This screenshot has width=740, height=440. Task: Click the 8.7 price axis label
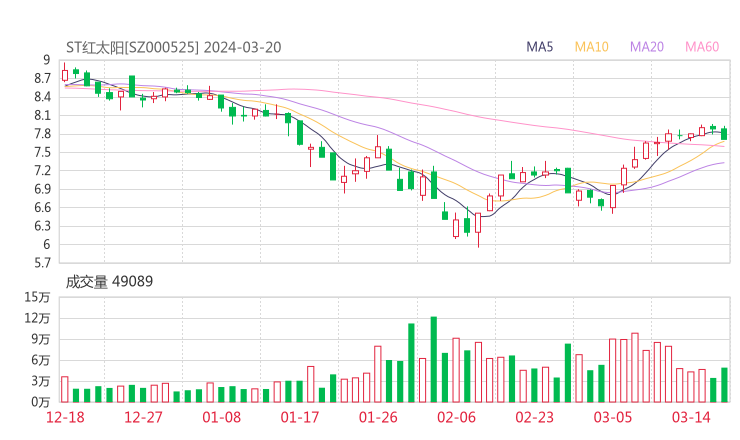[x=42, y=78]
